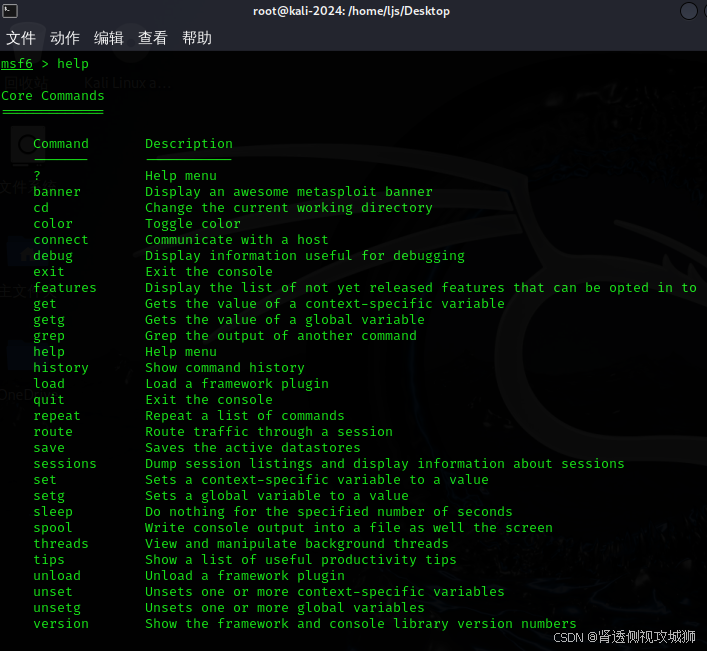Click the 'getg' command
This screenshot has height=651, width=707.
[x=49, y=320]
